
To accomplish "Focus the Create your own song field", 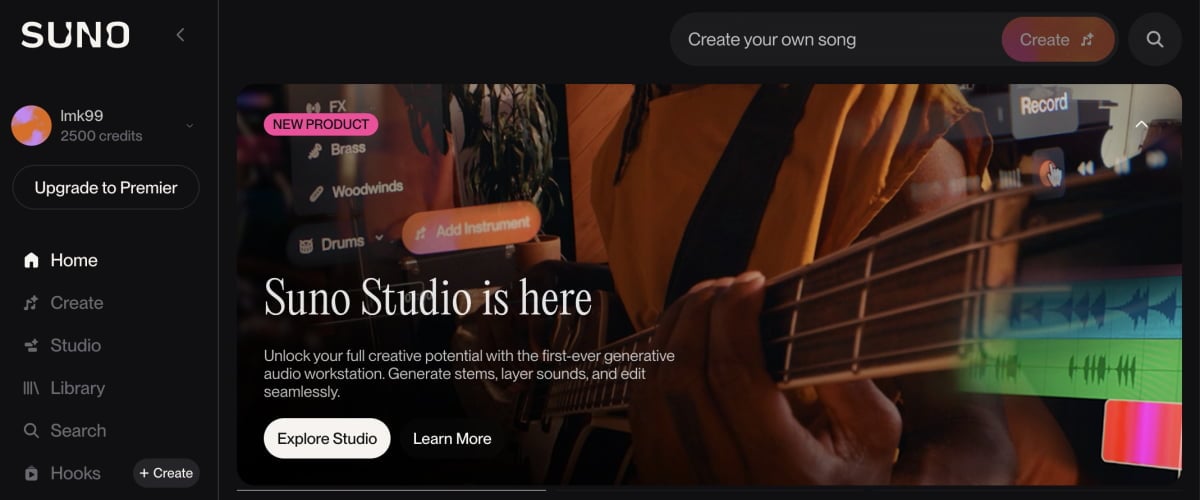I will [x=840, y=40].
